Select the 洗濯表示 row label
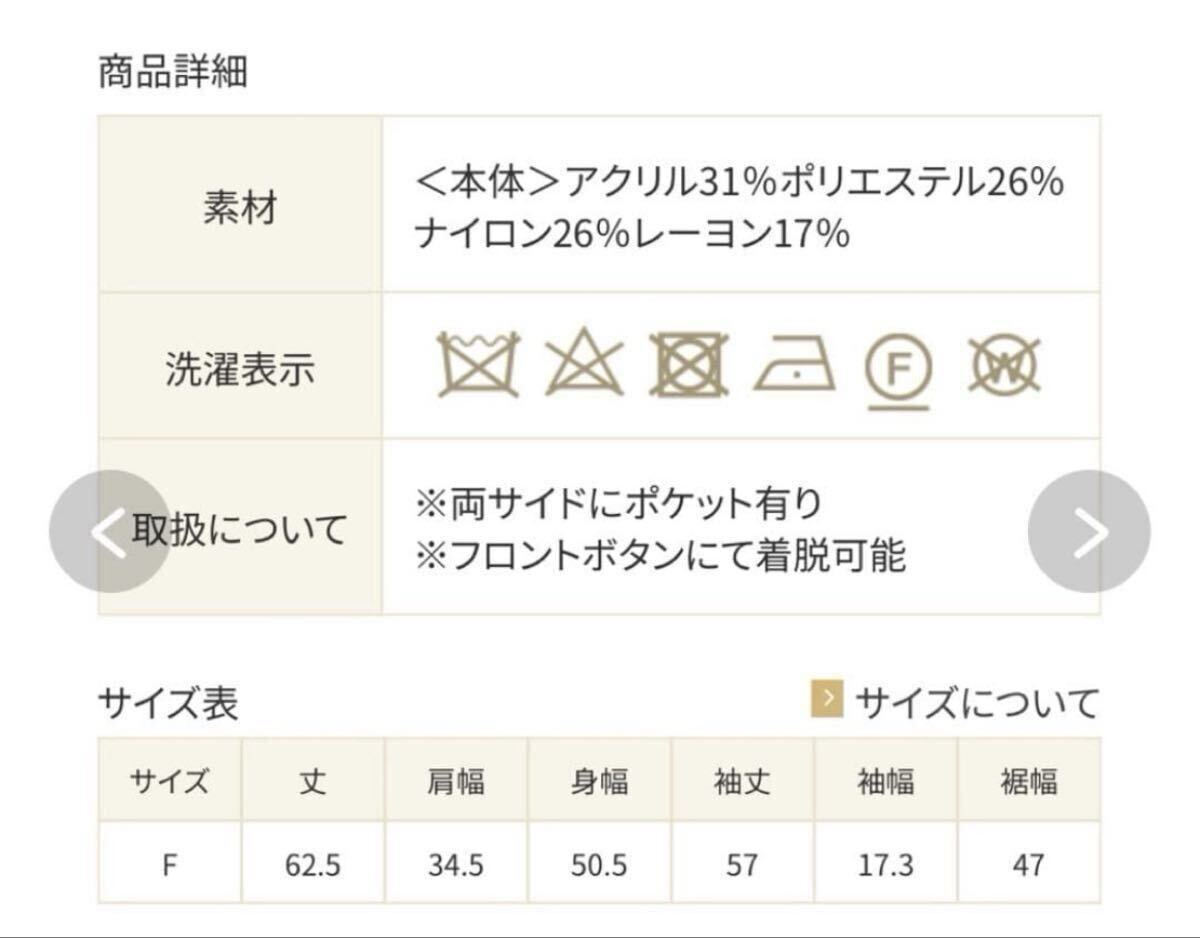 240,368
